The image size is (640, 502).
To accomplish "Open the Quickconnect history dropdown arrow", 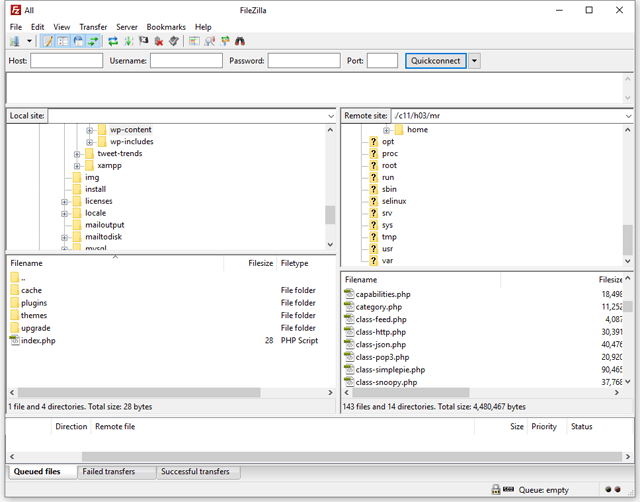I will click(474, 61).
